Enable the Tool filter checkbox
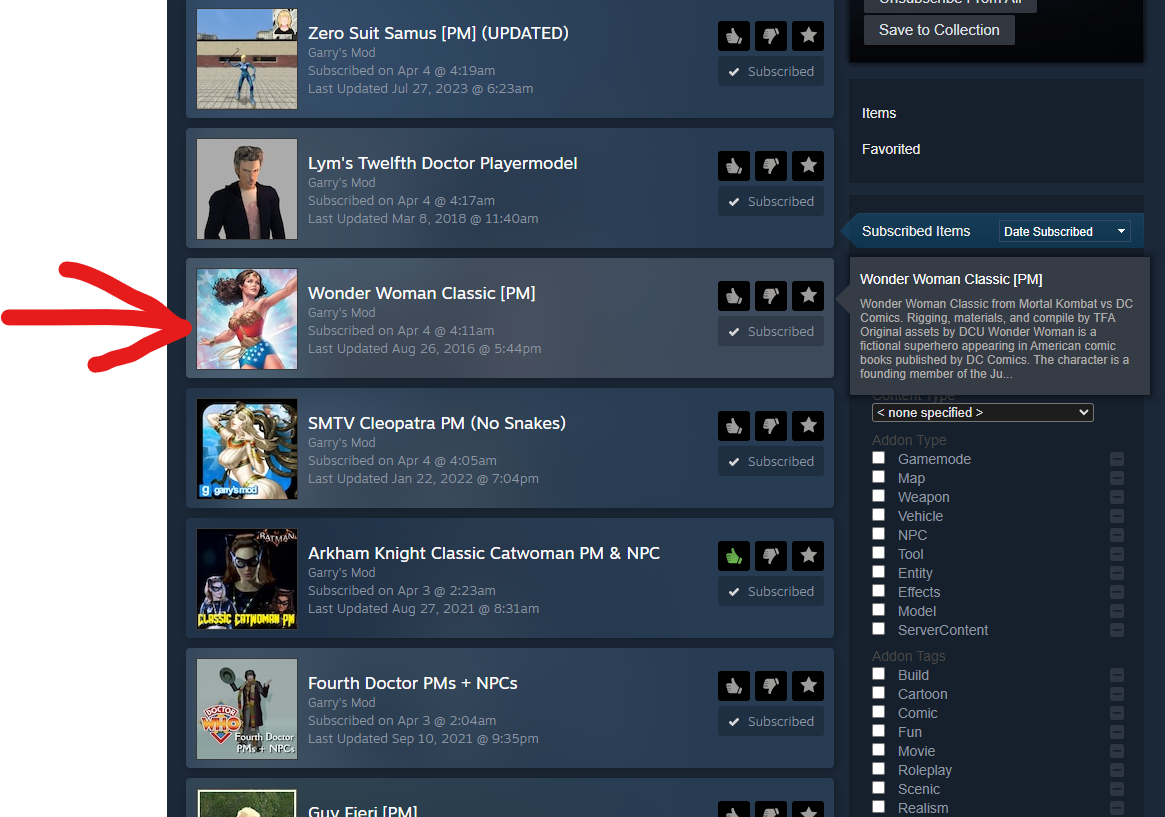The image size is (1165, 817). (x=878, y=553)
